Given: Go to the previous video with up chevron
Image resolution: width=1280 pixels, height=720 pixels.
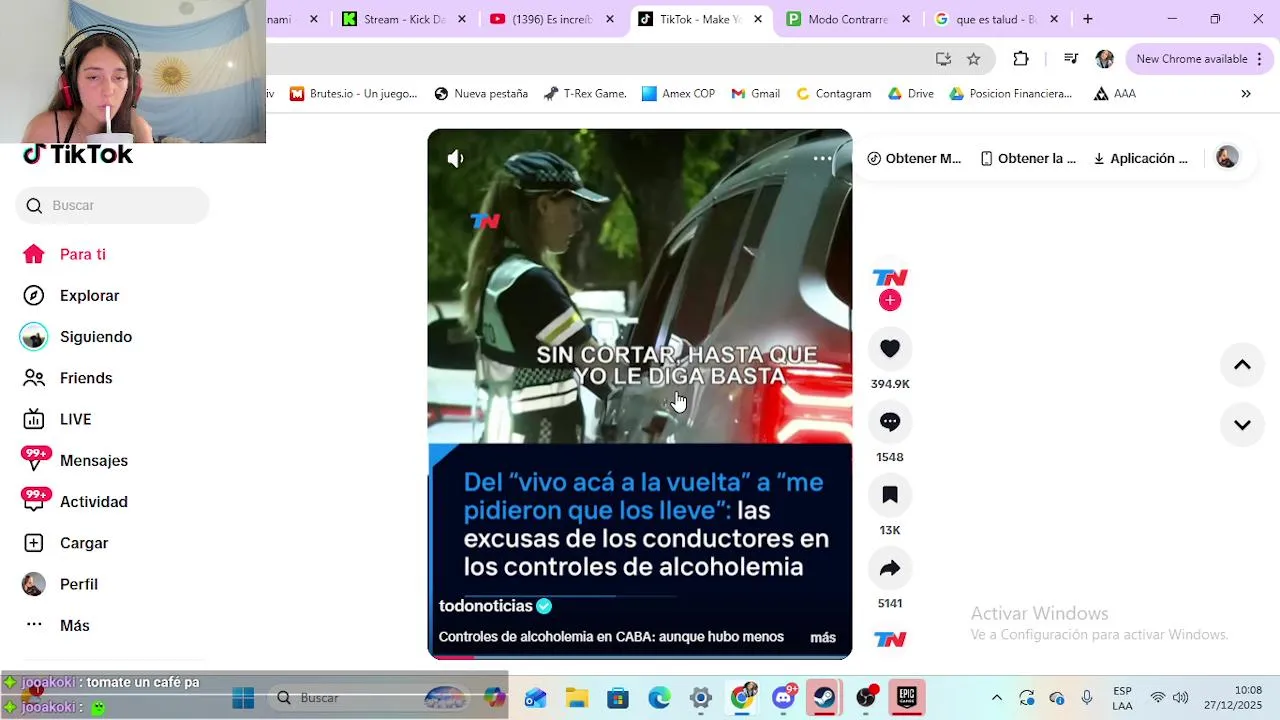Looking at the screenshot, I should pos(1242,365).
